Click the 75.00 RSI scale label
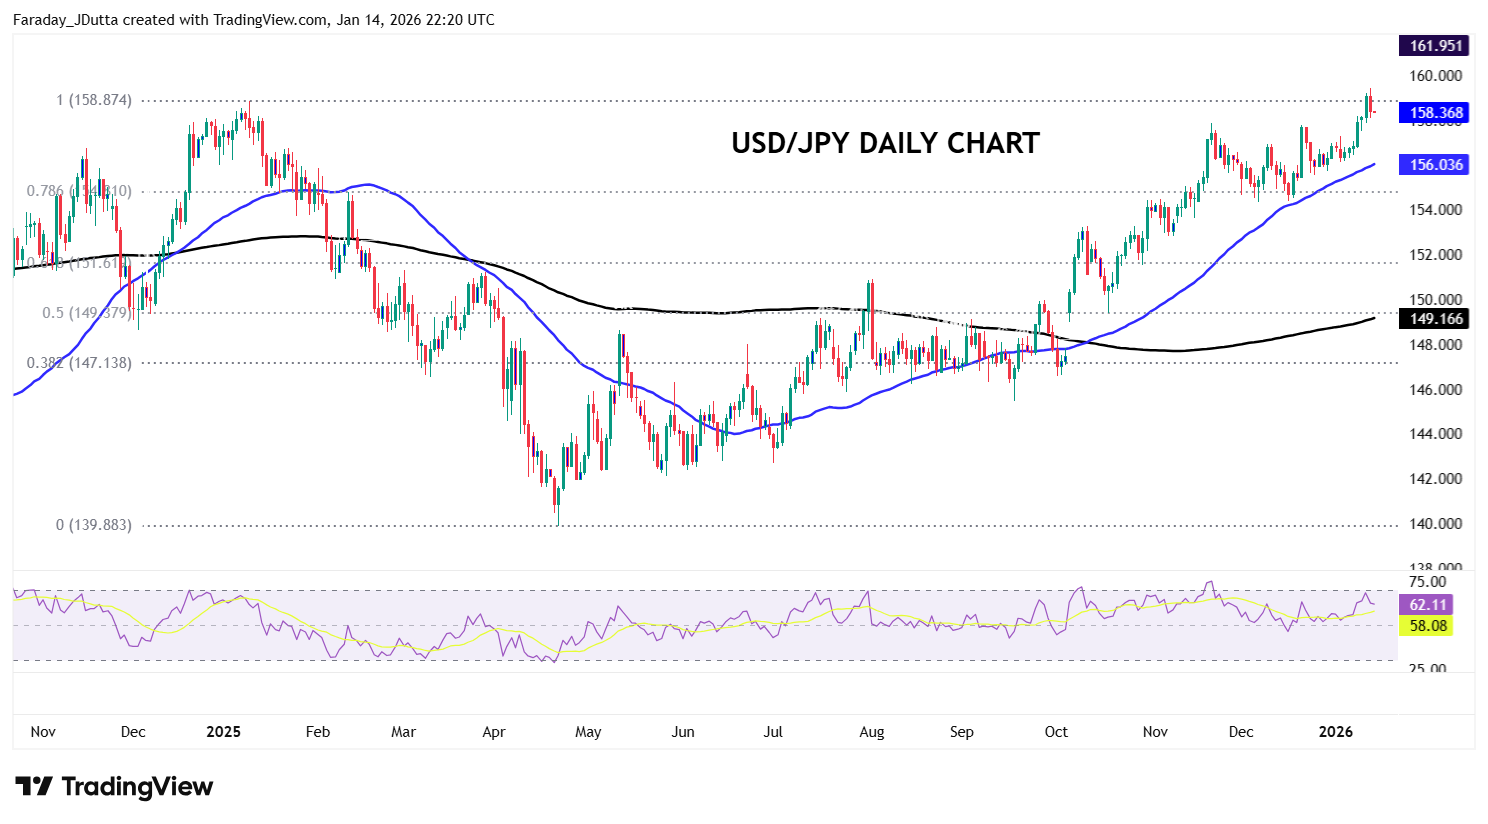This screenshot has width=1488, height=824. point(1427,582)
